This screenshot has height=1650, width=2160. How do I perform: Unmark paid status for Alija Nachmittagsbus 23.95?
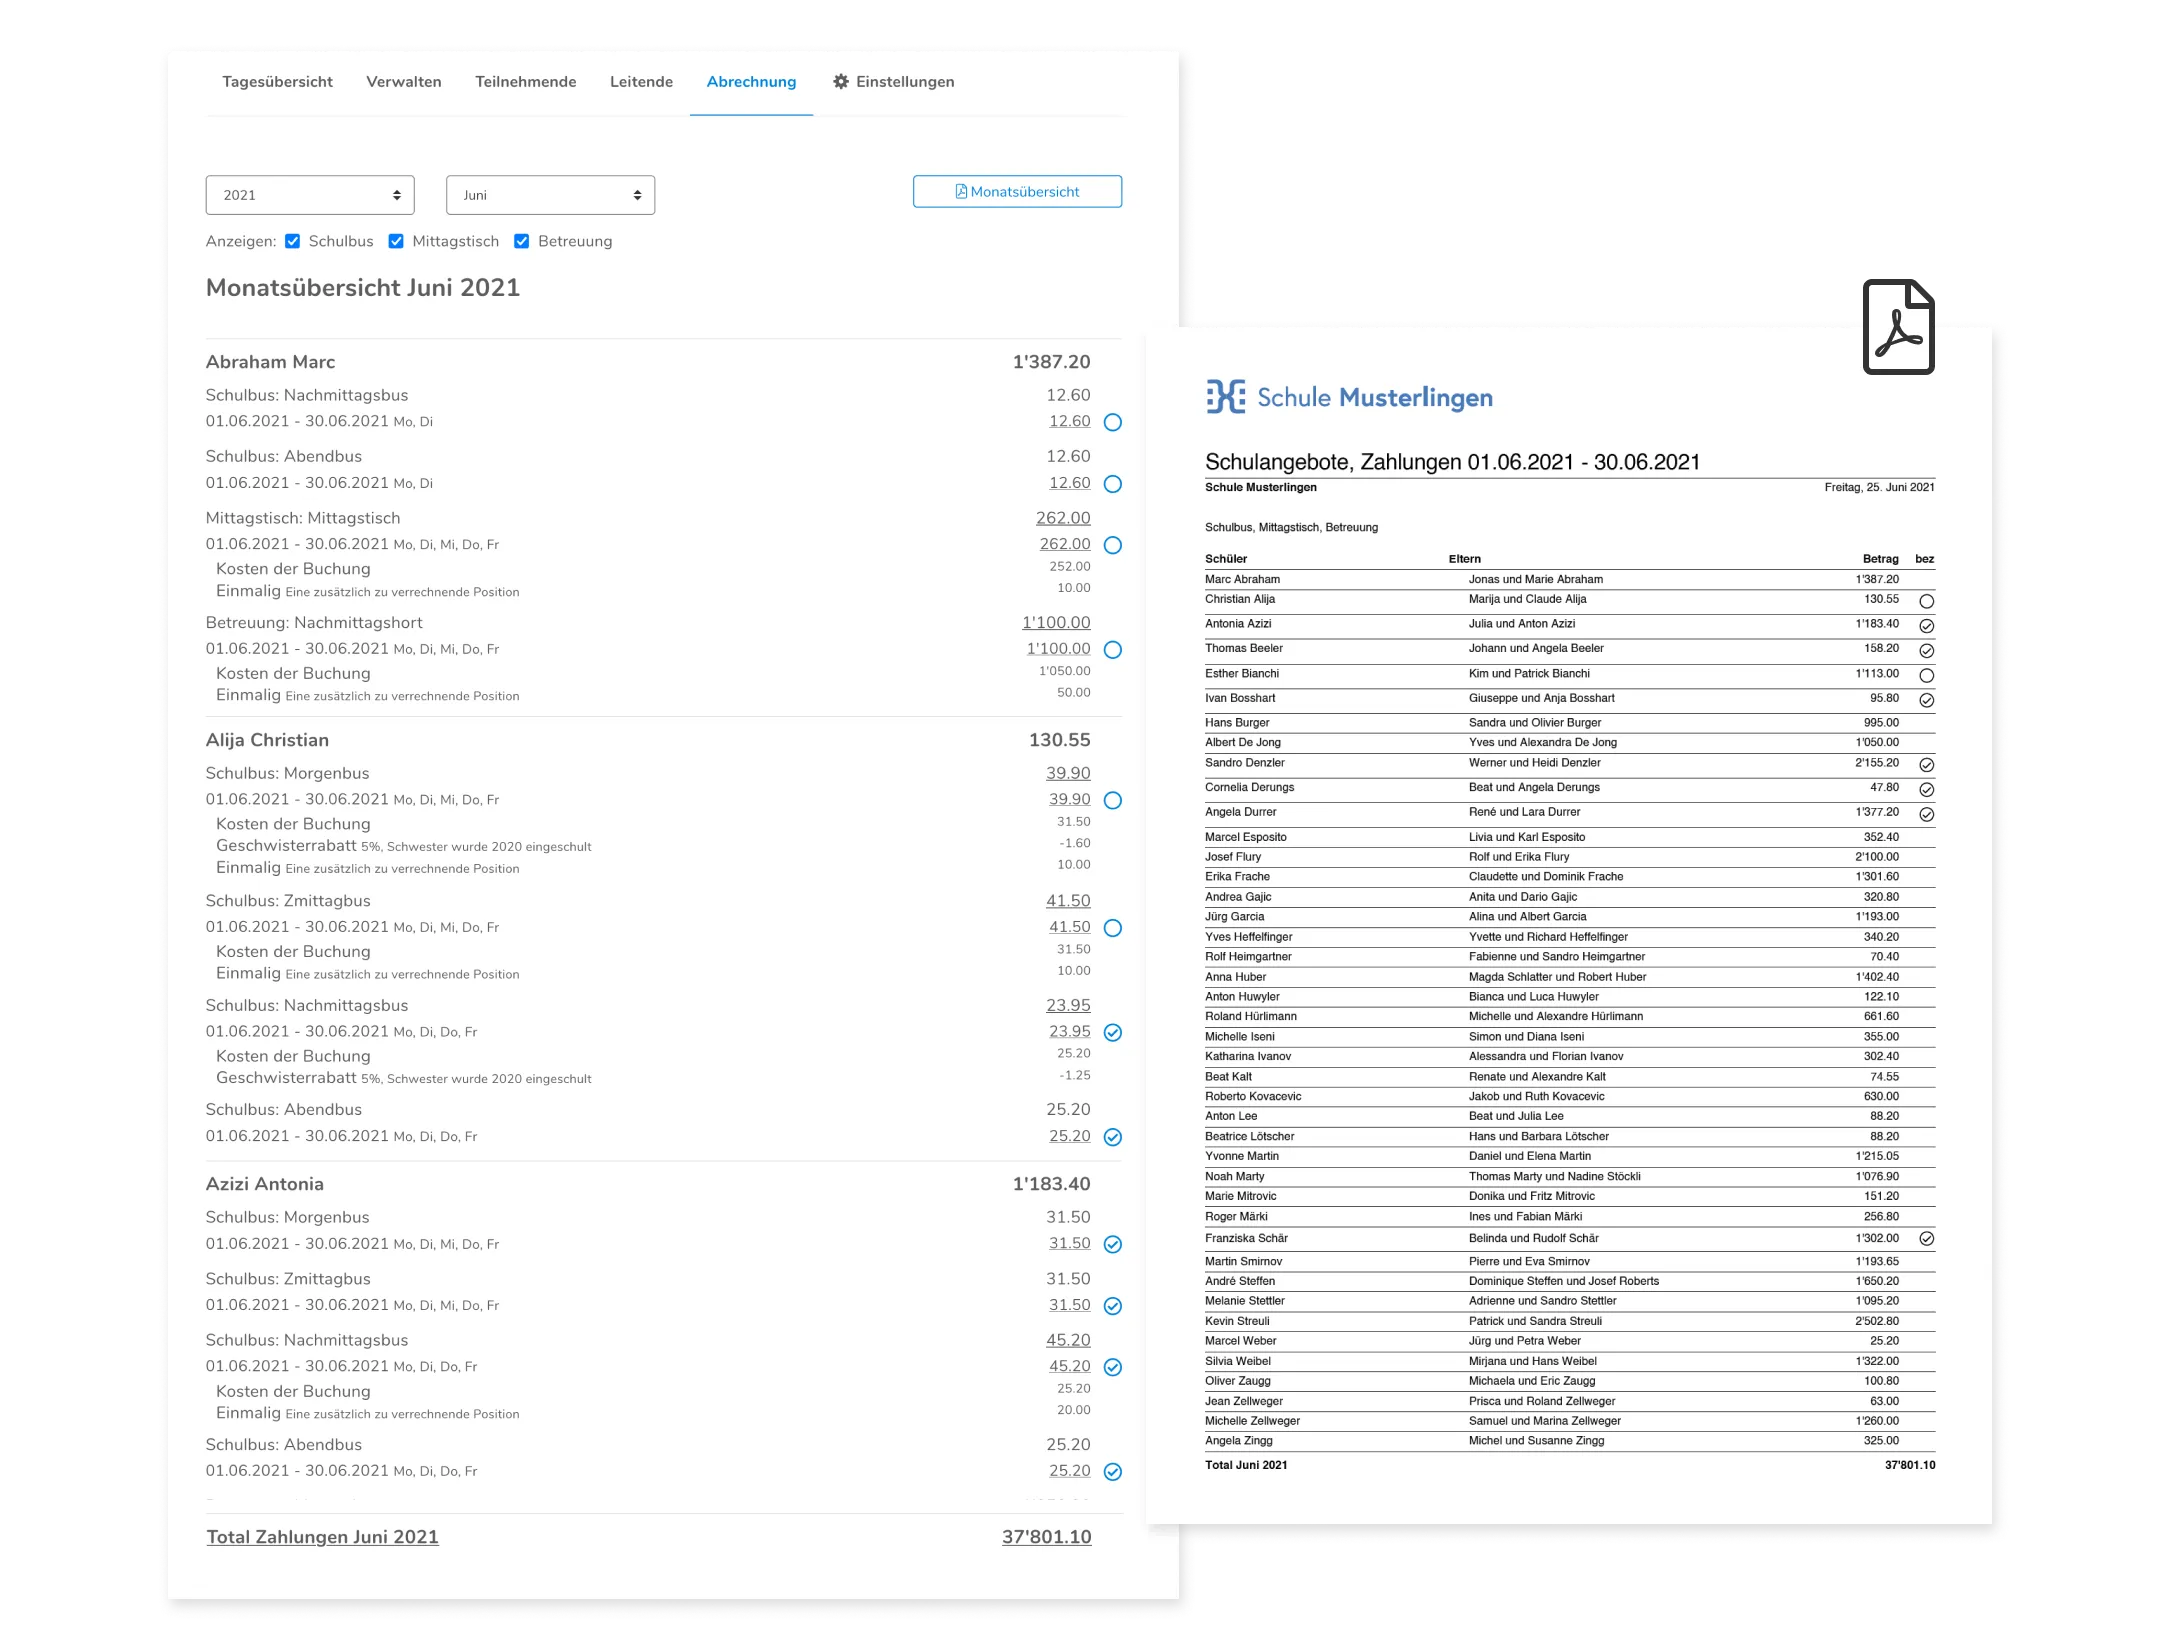coord(1112,1032)
